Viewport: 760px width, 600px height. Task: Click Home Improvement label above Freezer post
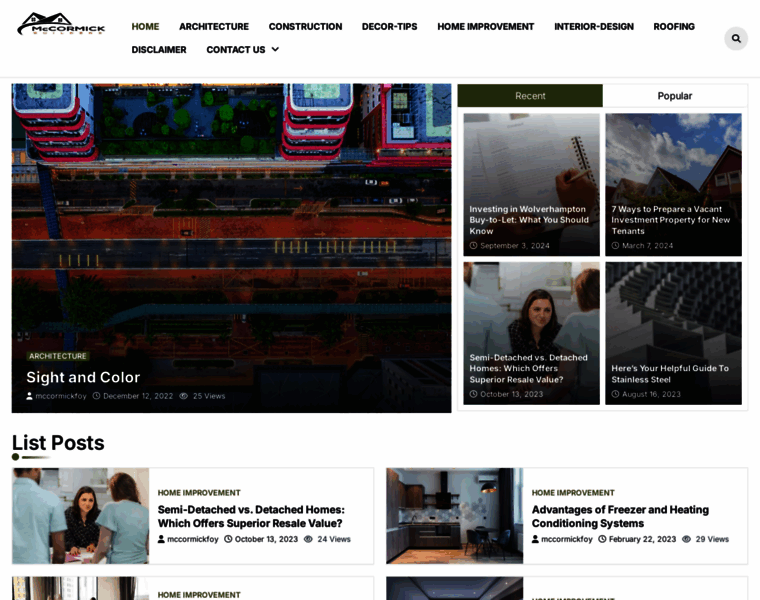573,492
